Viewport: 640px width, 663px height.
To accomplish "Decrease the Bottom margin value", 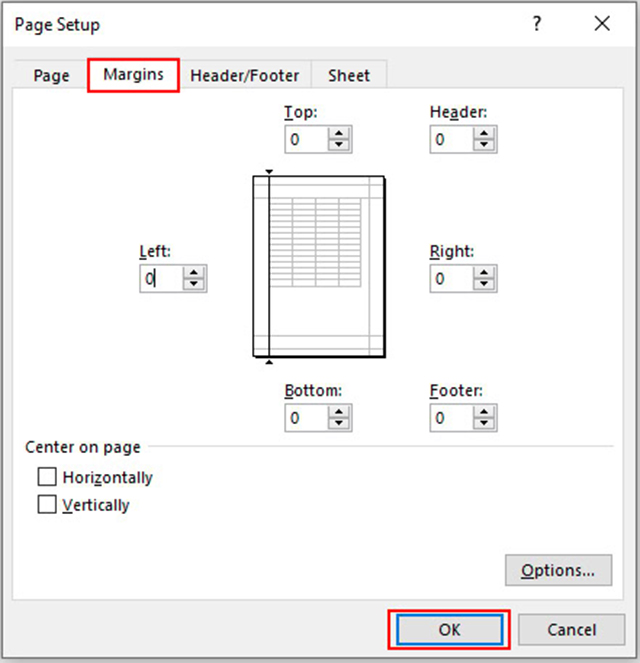I will 339,423.
